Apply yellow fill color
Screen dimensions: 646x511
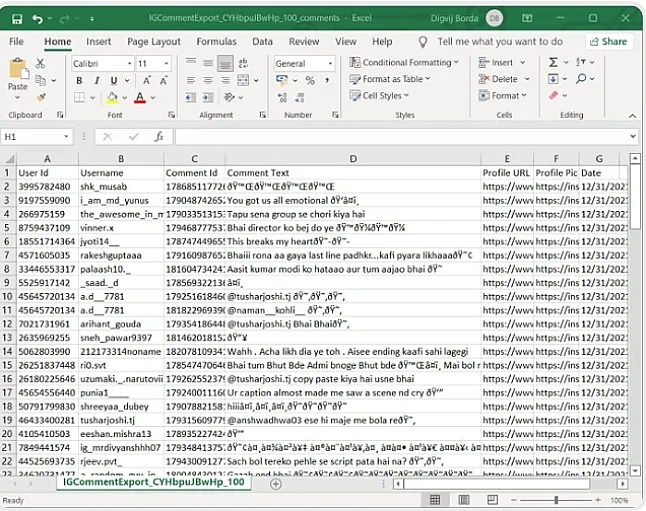(112, 98)
